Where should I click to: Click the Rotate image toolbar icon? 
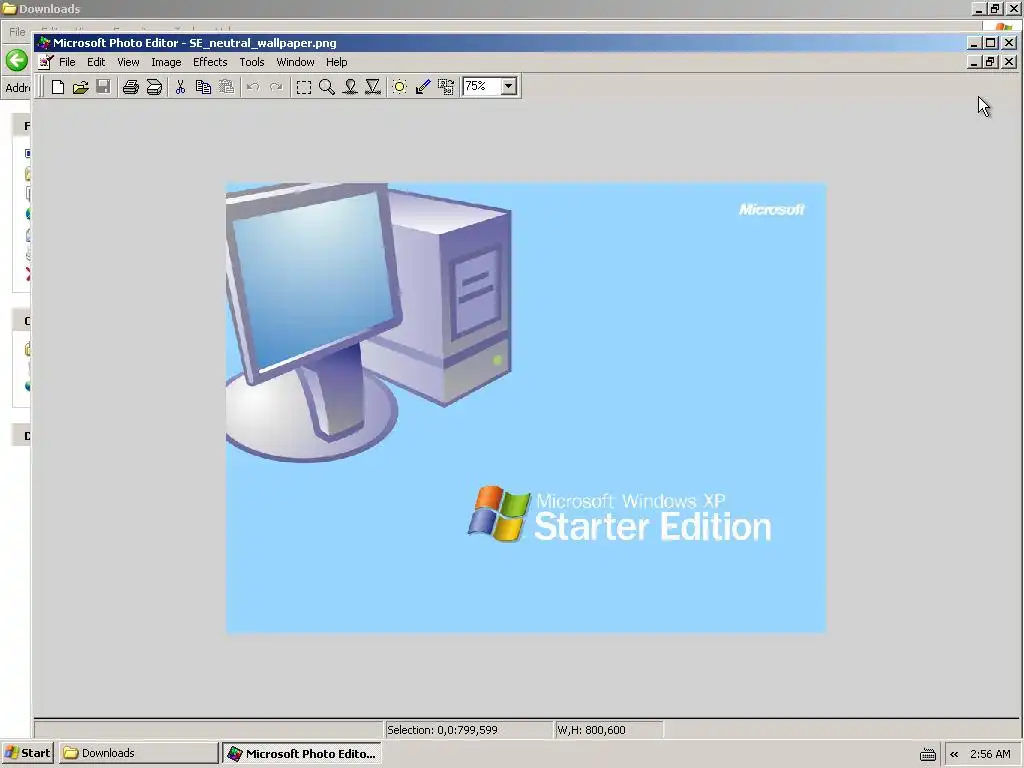(x=446, y=87)
